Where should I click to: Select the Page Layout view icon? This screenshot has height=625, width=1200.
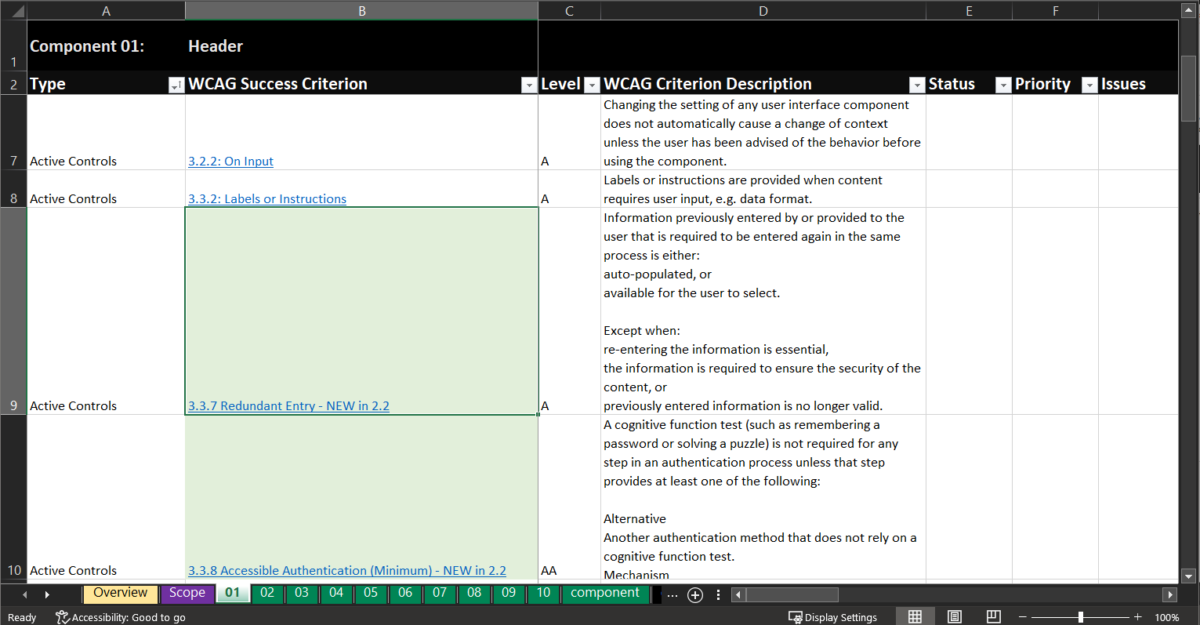953,616
